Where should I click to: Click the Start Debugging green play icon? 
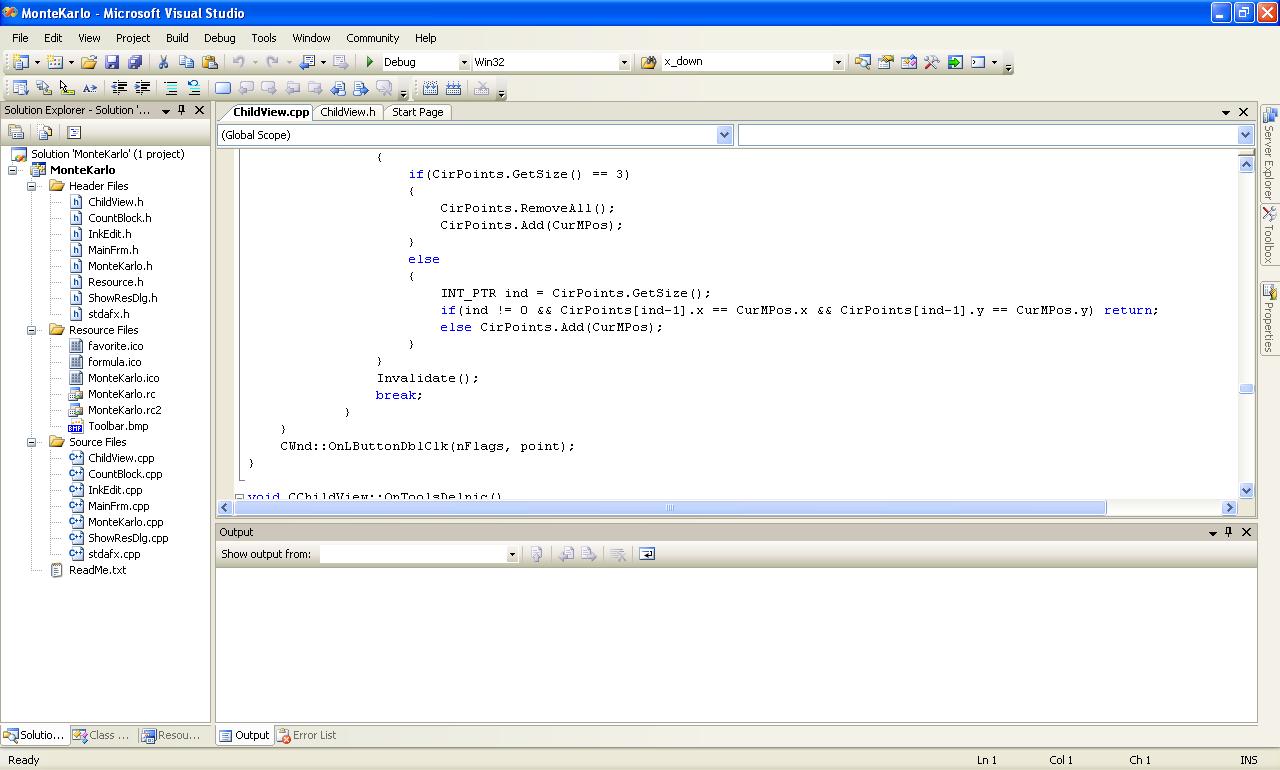click(x=370, y=62)
